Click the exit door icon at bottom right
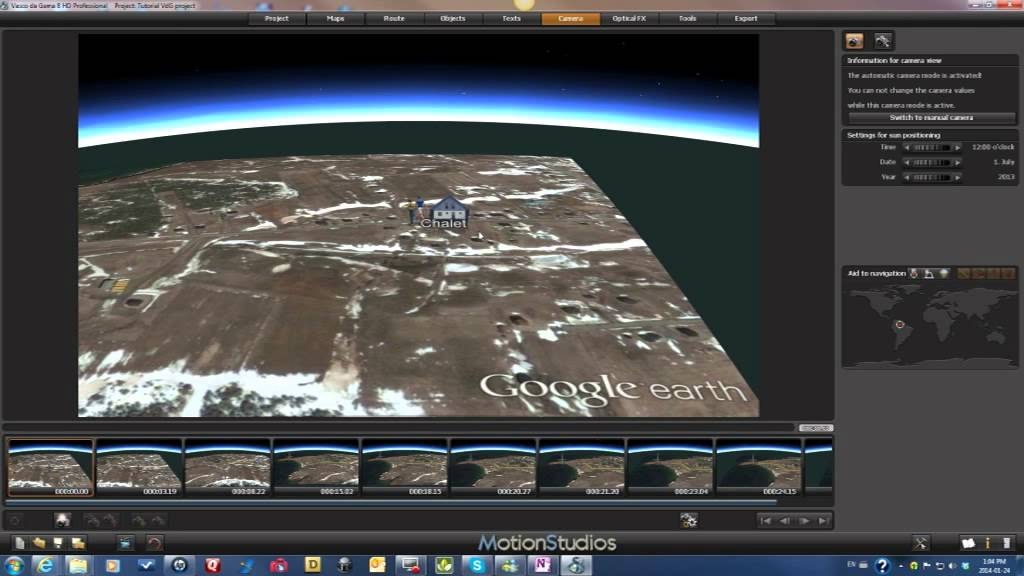 tap(1006, 543)
